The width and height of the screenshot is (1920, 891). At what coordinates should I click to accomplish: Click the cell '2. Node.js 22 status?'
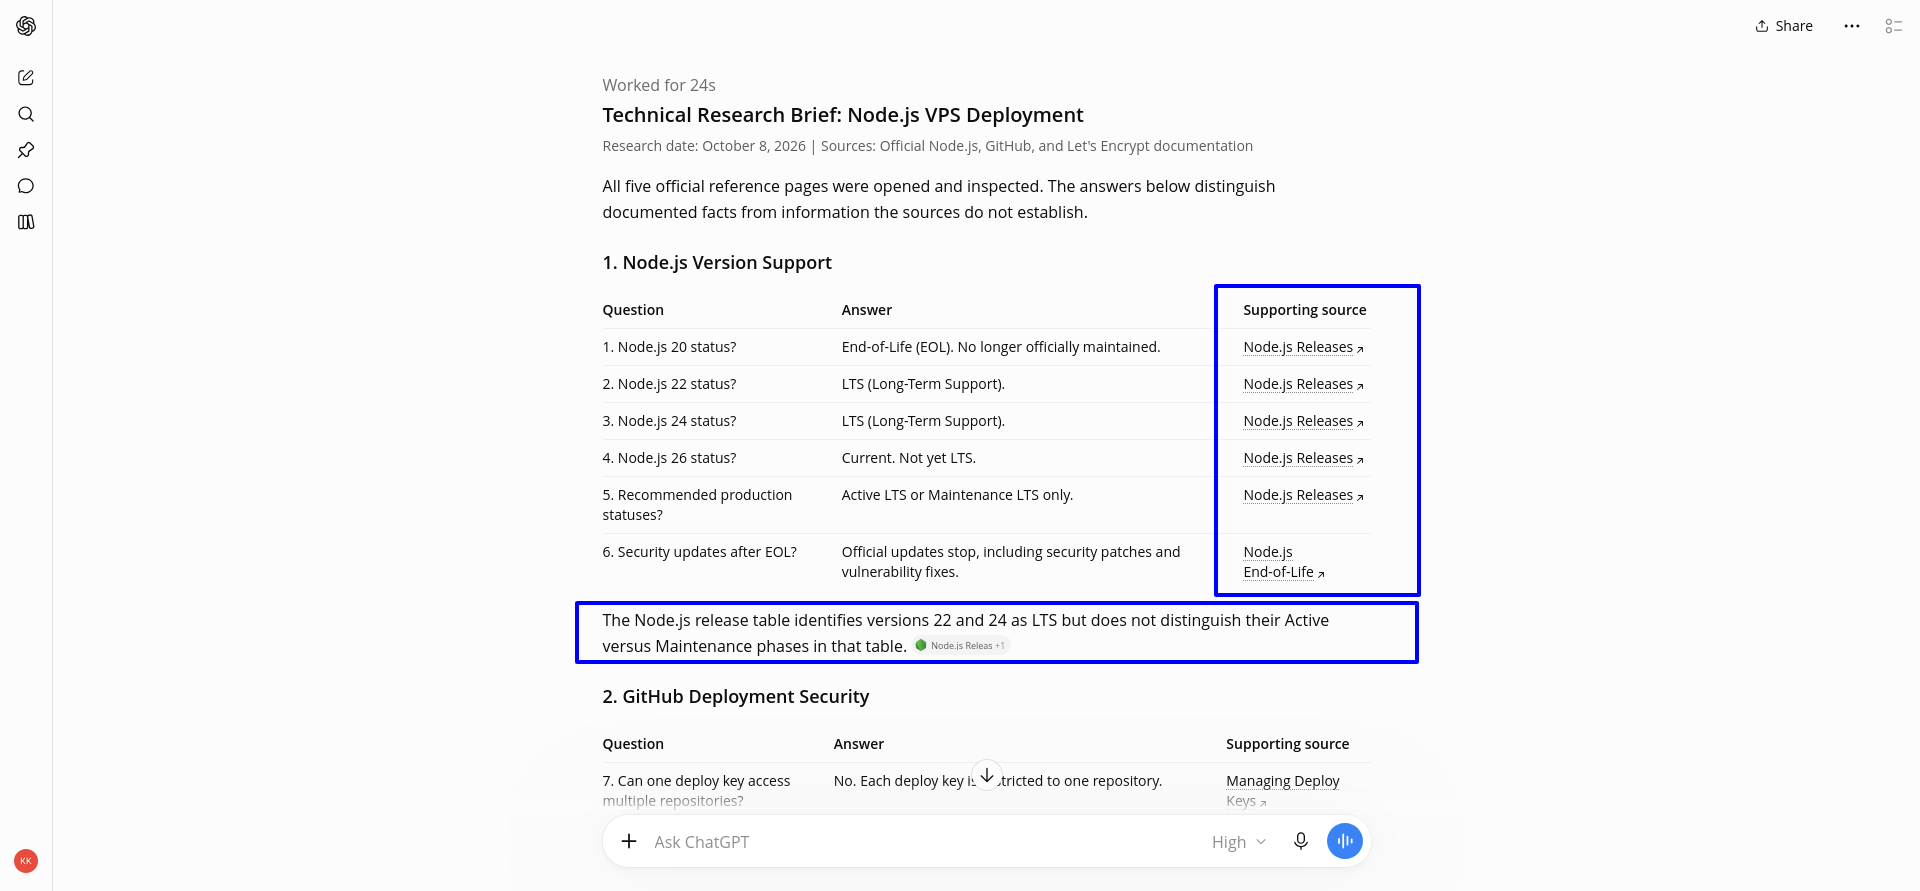[669, 384]
